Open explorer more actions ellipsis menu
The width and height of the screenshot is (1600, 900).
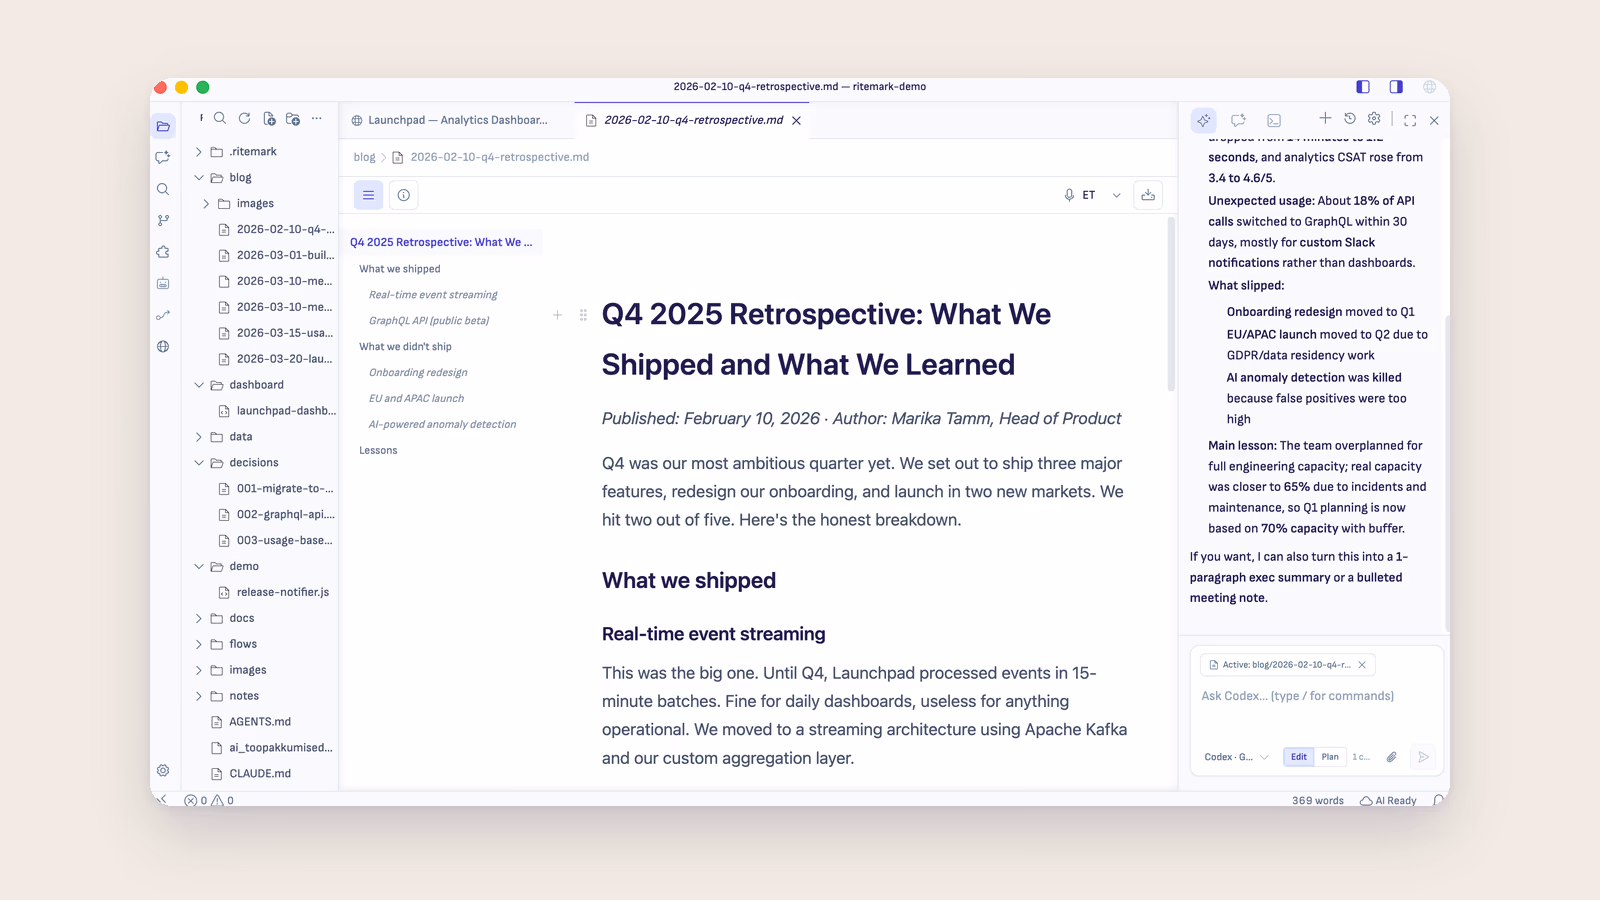[x=317, y=118]
